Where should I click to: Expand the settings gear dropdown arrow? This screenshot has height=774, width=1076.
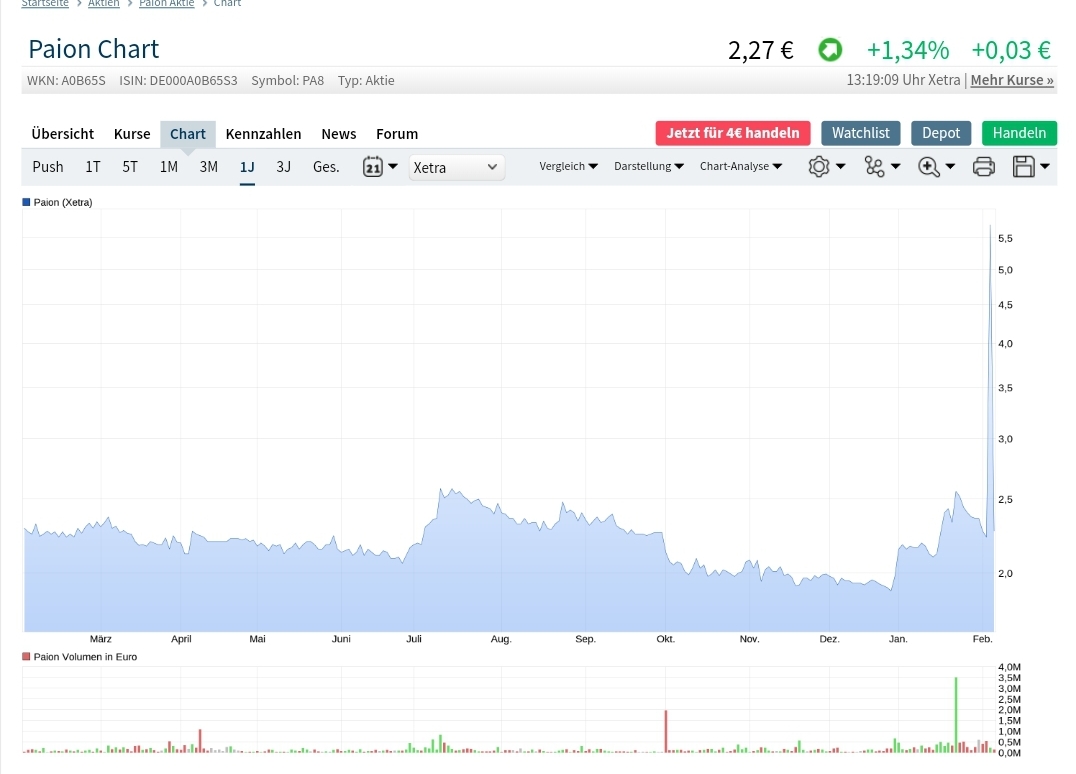[x=841, y=166]
